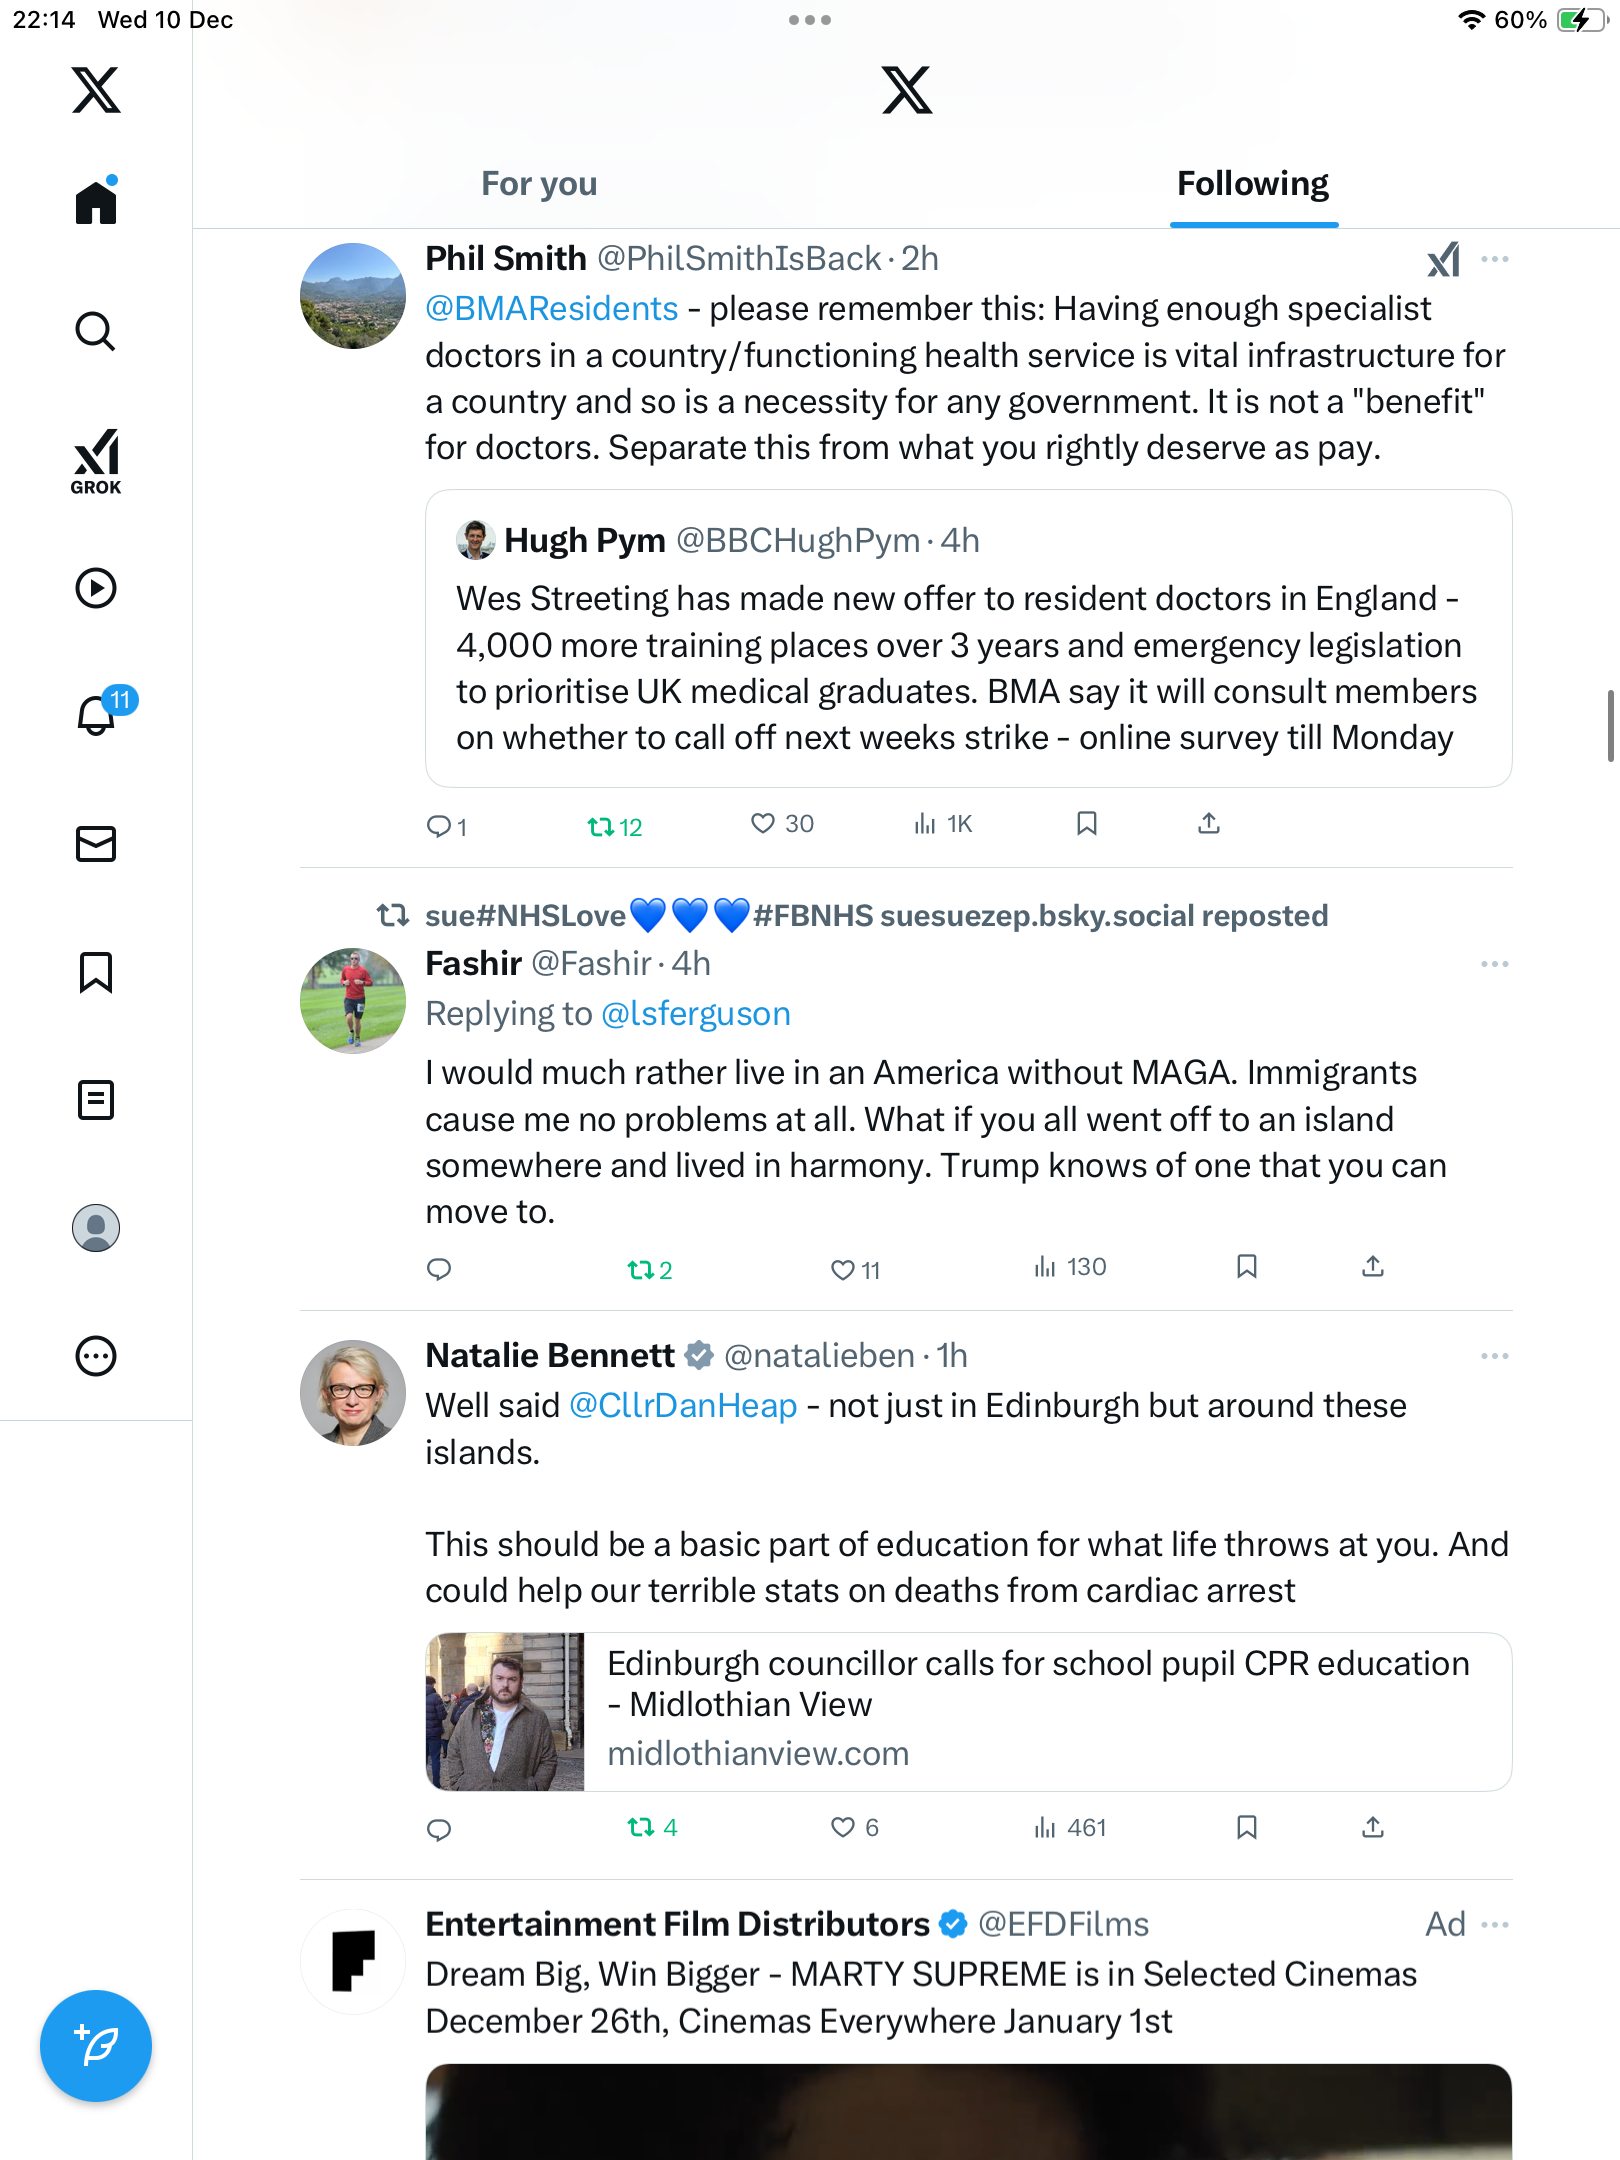Open the video play icon in sidebar
Screen dimensions: 1620x2160
tap(96, 588)
